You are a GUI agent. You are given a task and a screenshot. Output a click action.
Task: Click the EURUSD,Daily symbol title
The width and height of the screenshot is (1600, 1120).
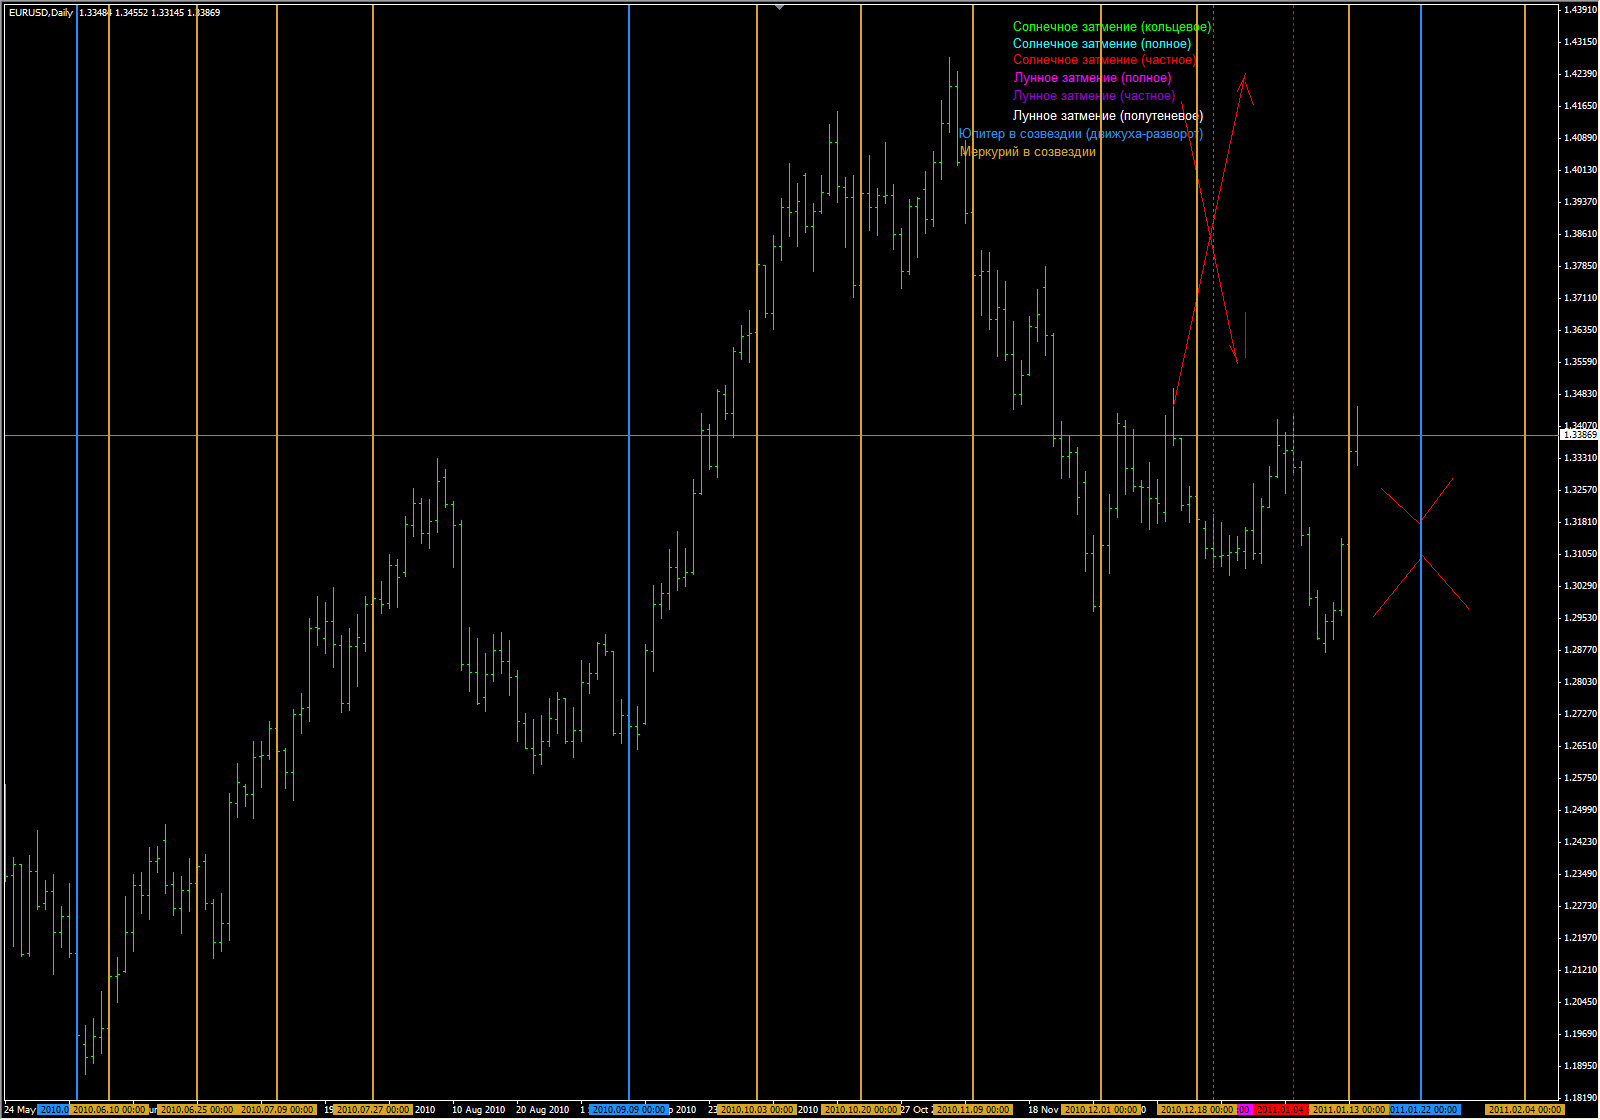pyautogui.click(x=40, y=13)
